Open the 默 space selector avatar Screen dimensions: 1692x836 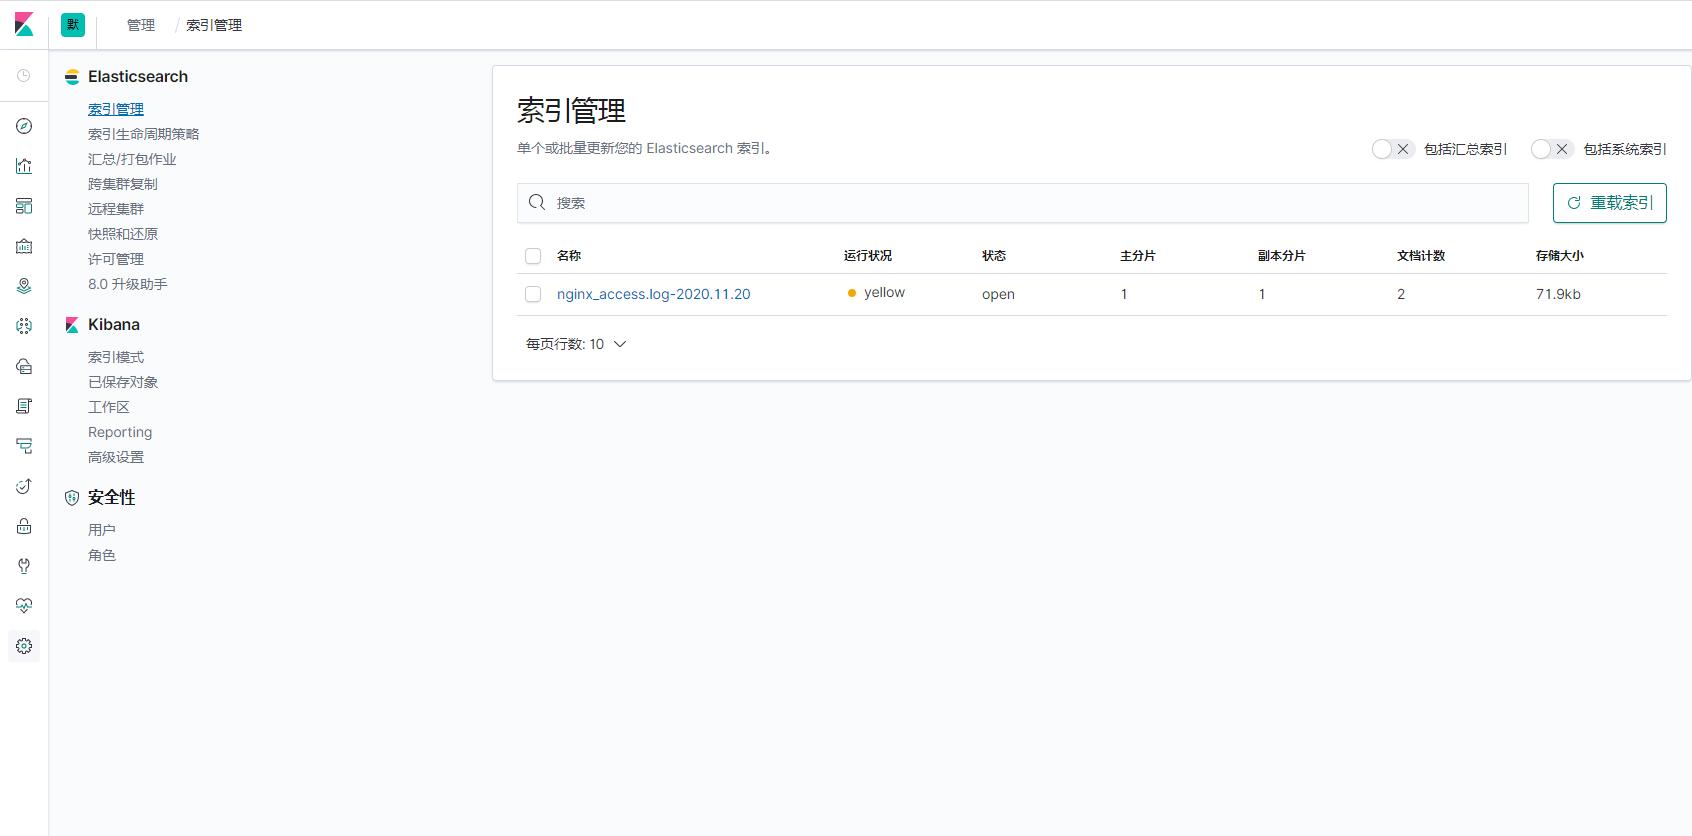point(73,25)
